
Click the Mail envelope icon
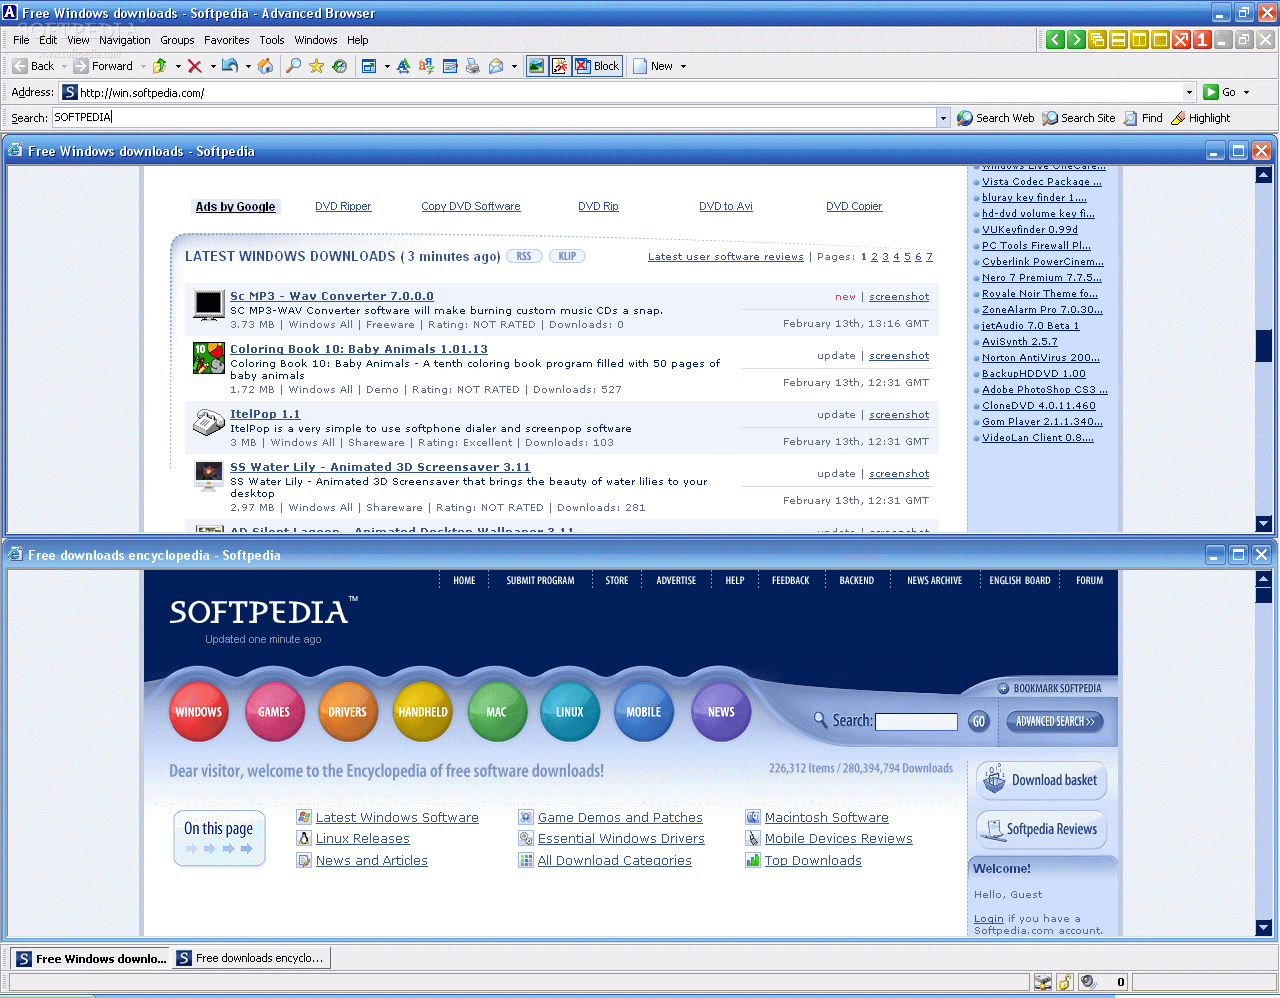pyautogui.click(x=496, y=66)
